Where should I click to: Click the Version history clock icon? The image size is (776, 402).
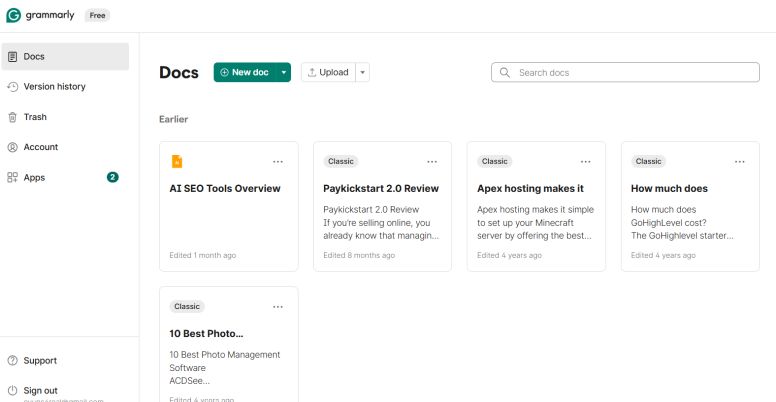(12, 87)
